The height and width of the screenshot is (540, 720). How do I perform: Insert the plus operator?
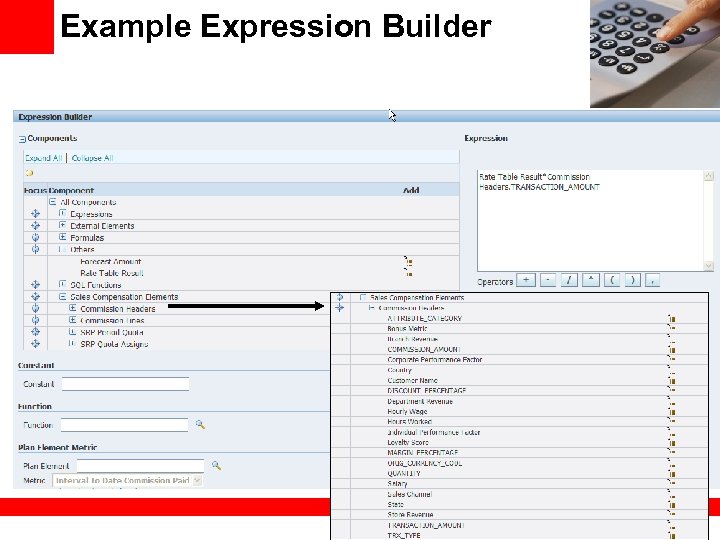[x=526, y=280]
